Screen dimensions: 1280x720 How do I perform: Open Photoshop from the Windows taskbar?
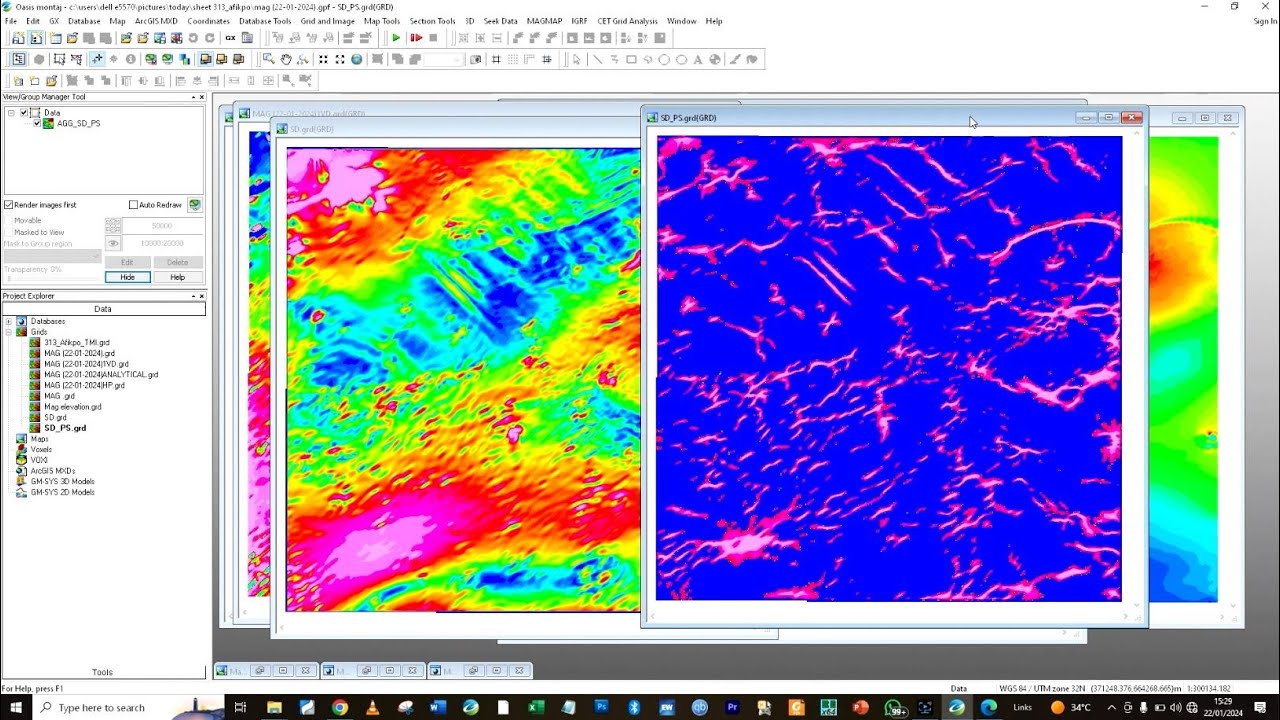[x=601, y=707]
